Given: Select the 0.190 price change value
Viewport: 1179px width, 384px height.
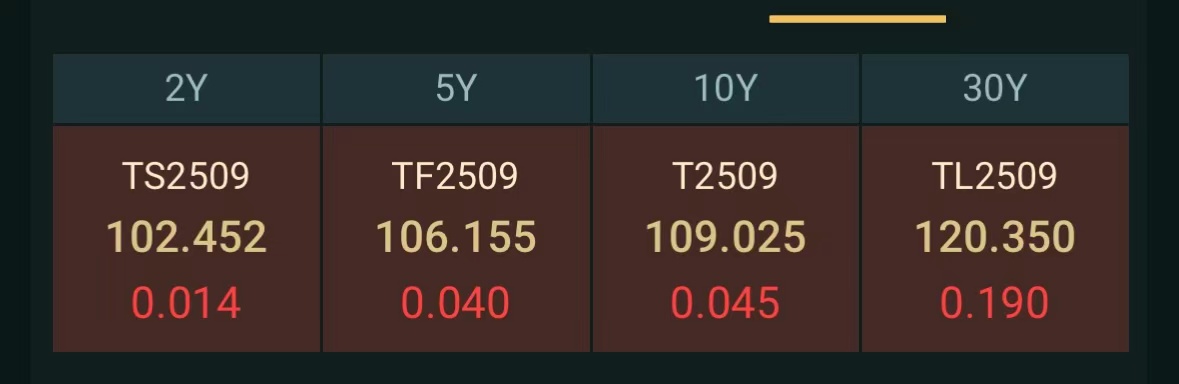Looking at the screenshot, I should click(995, 304).
